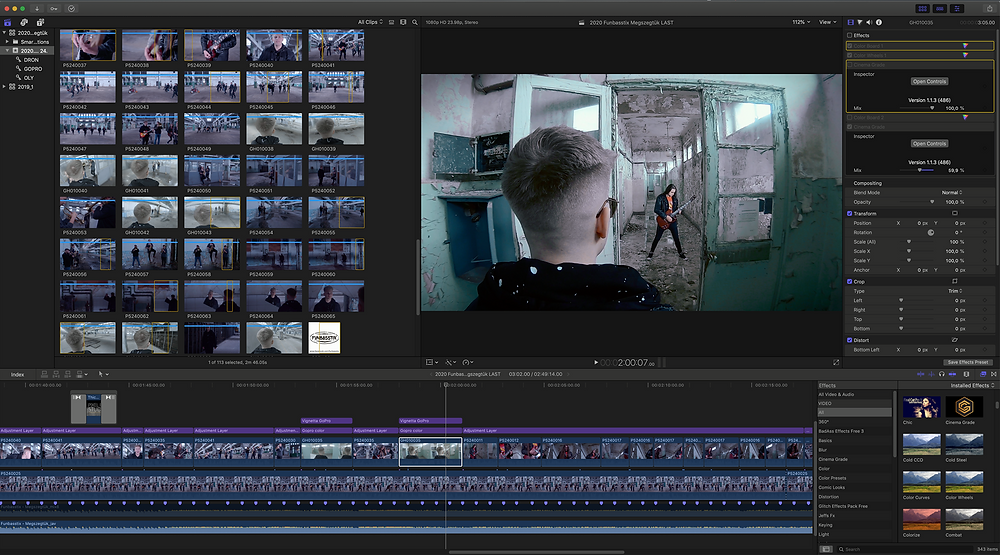Select the DRON keyword collection

pos(31,60)
